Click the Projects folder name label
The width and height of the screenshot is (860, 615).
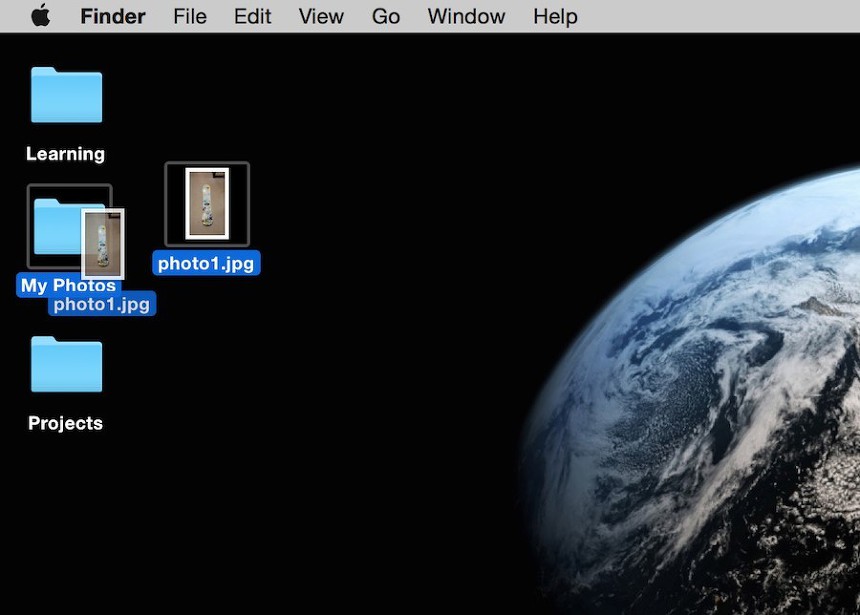(65, 423)
